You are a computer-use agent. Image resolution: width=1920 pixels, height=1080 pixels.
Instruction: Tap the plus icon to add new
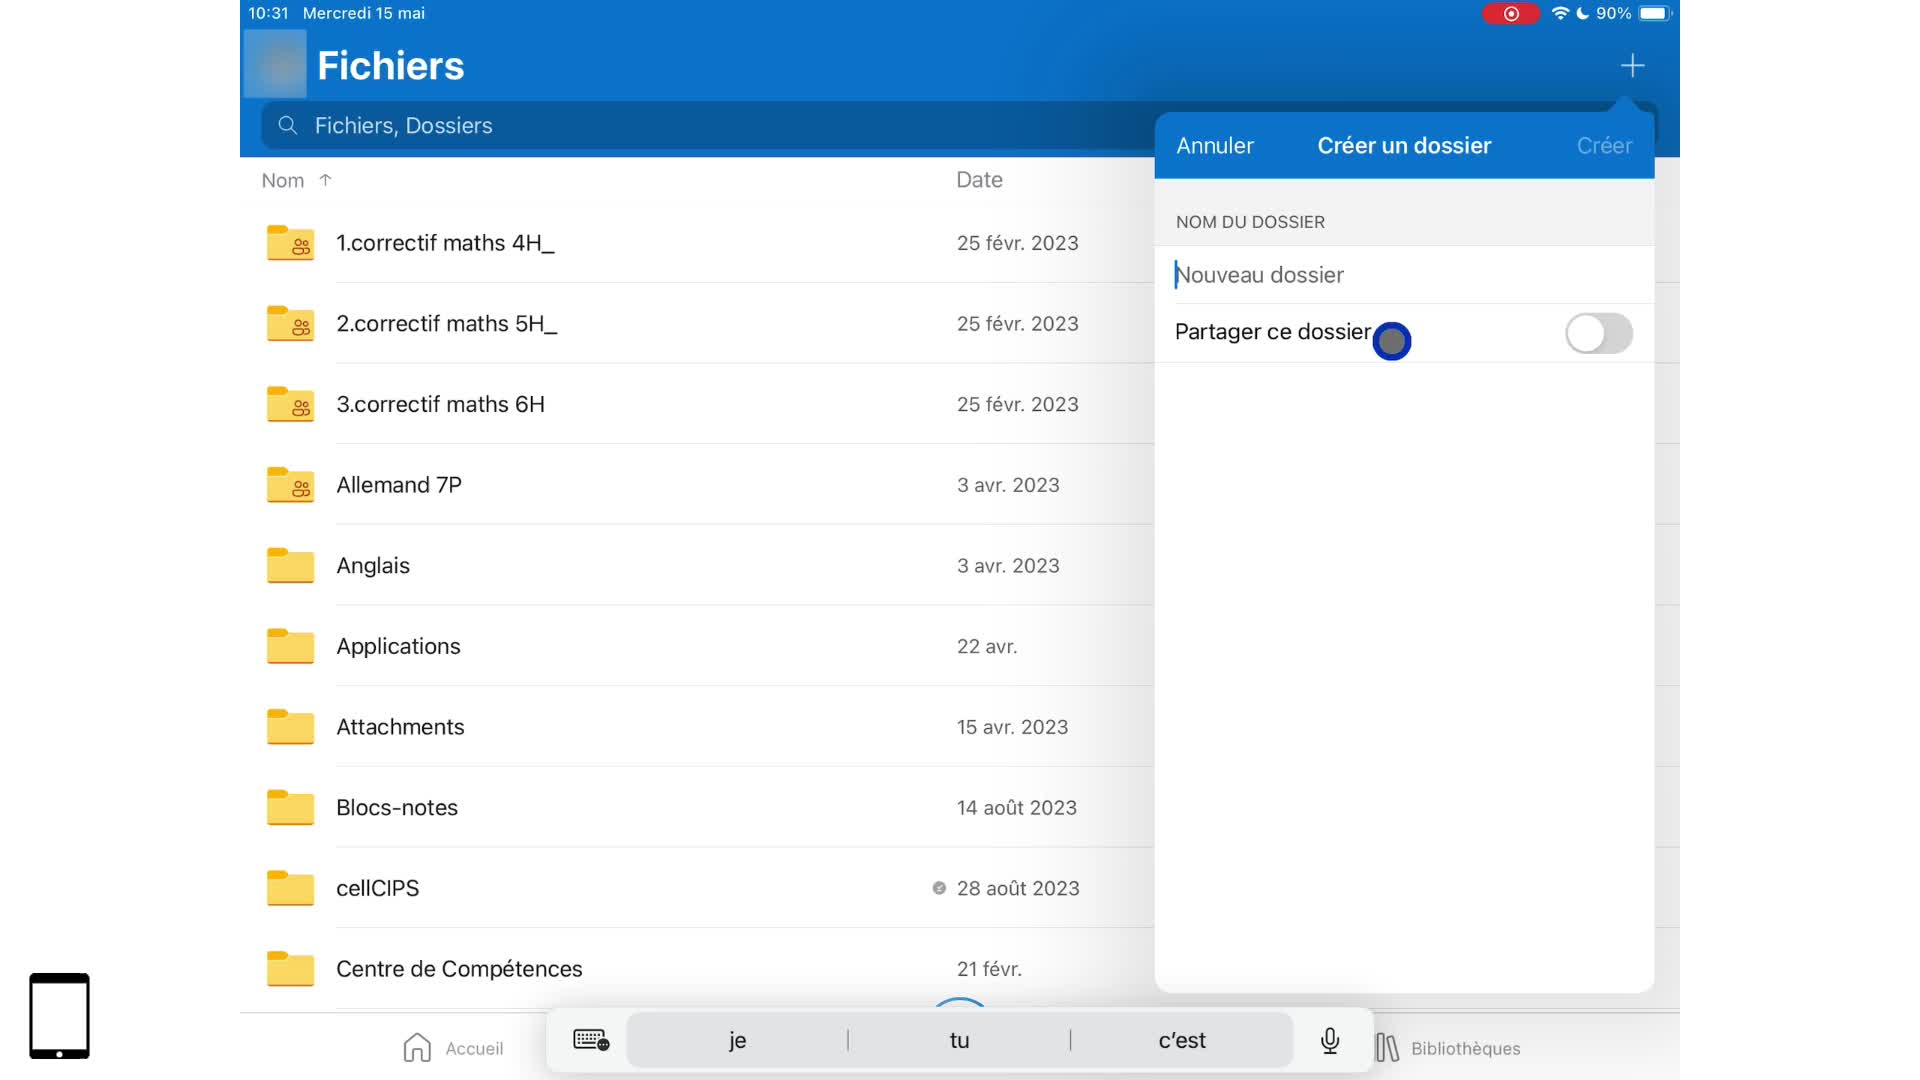(1632, 66)
